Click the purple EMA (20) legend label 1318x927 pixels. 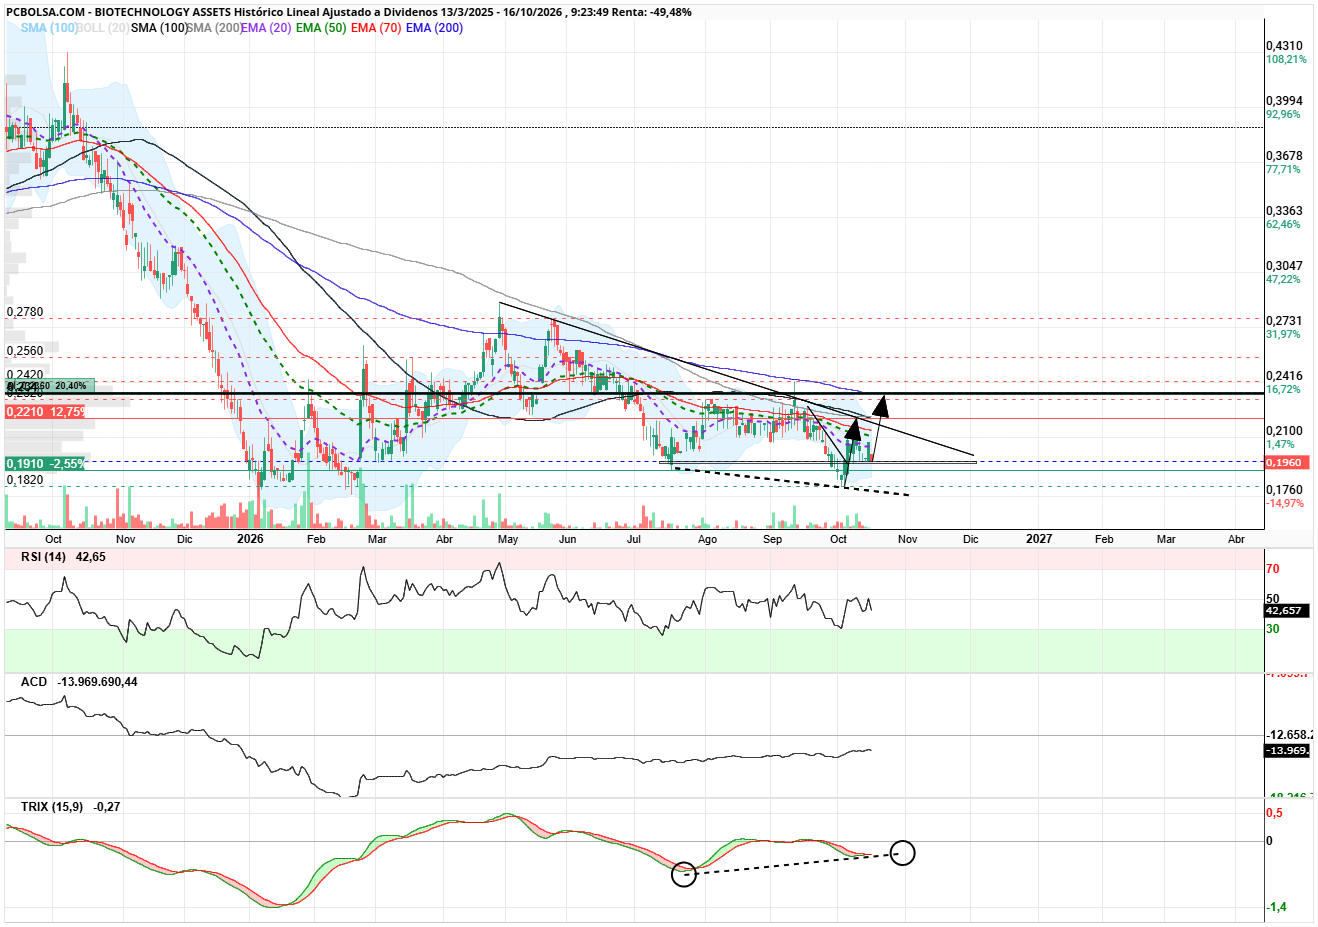click(x=266, y=28)
